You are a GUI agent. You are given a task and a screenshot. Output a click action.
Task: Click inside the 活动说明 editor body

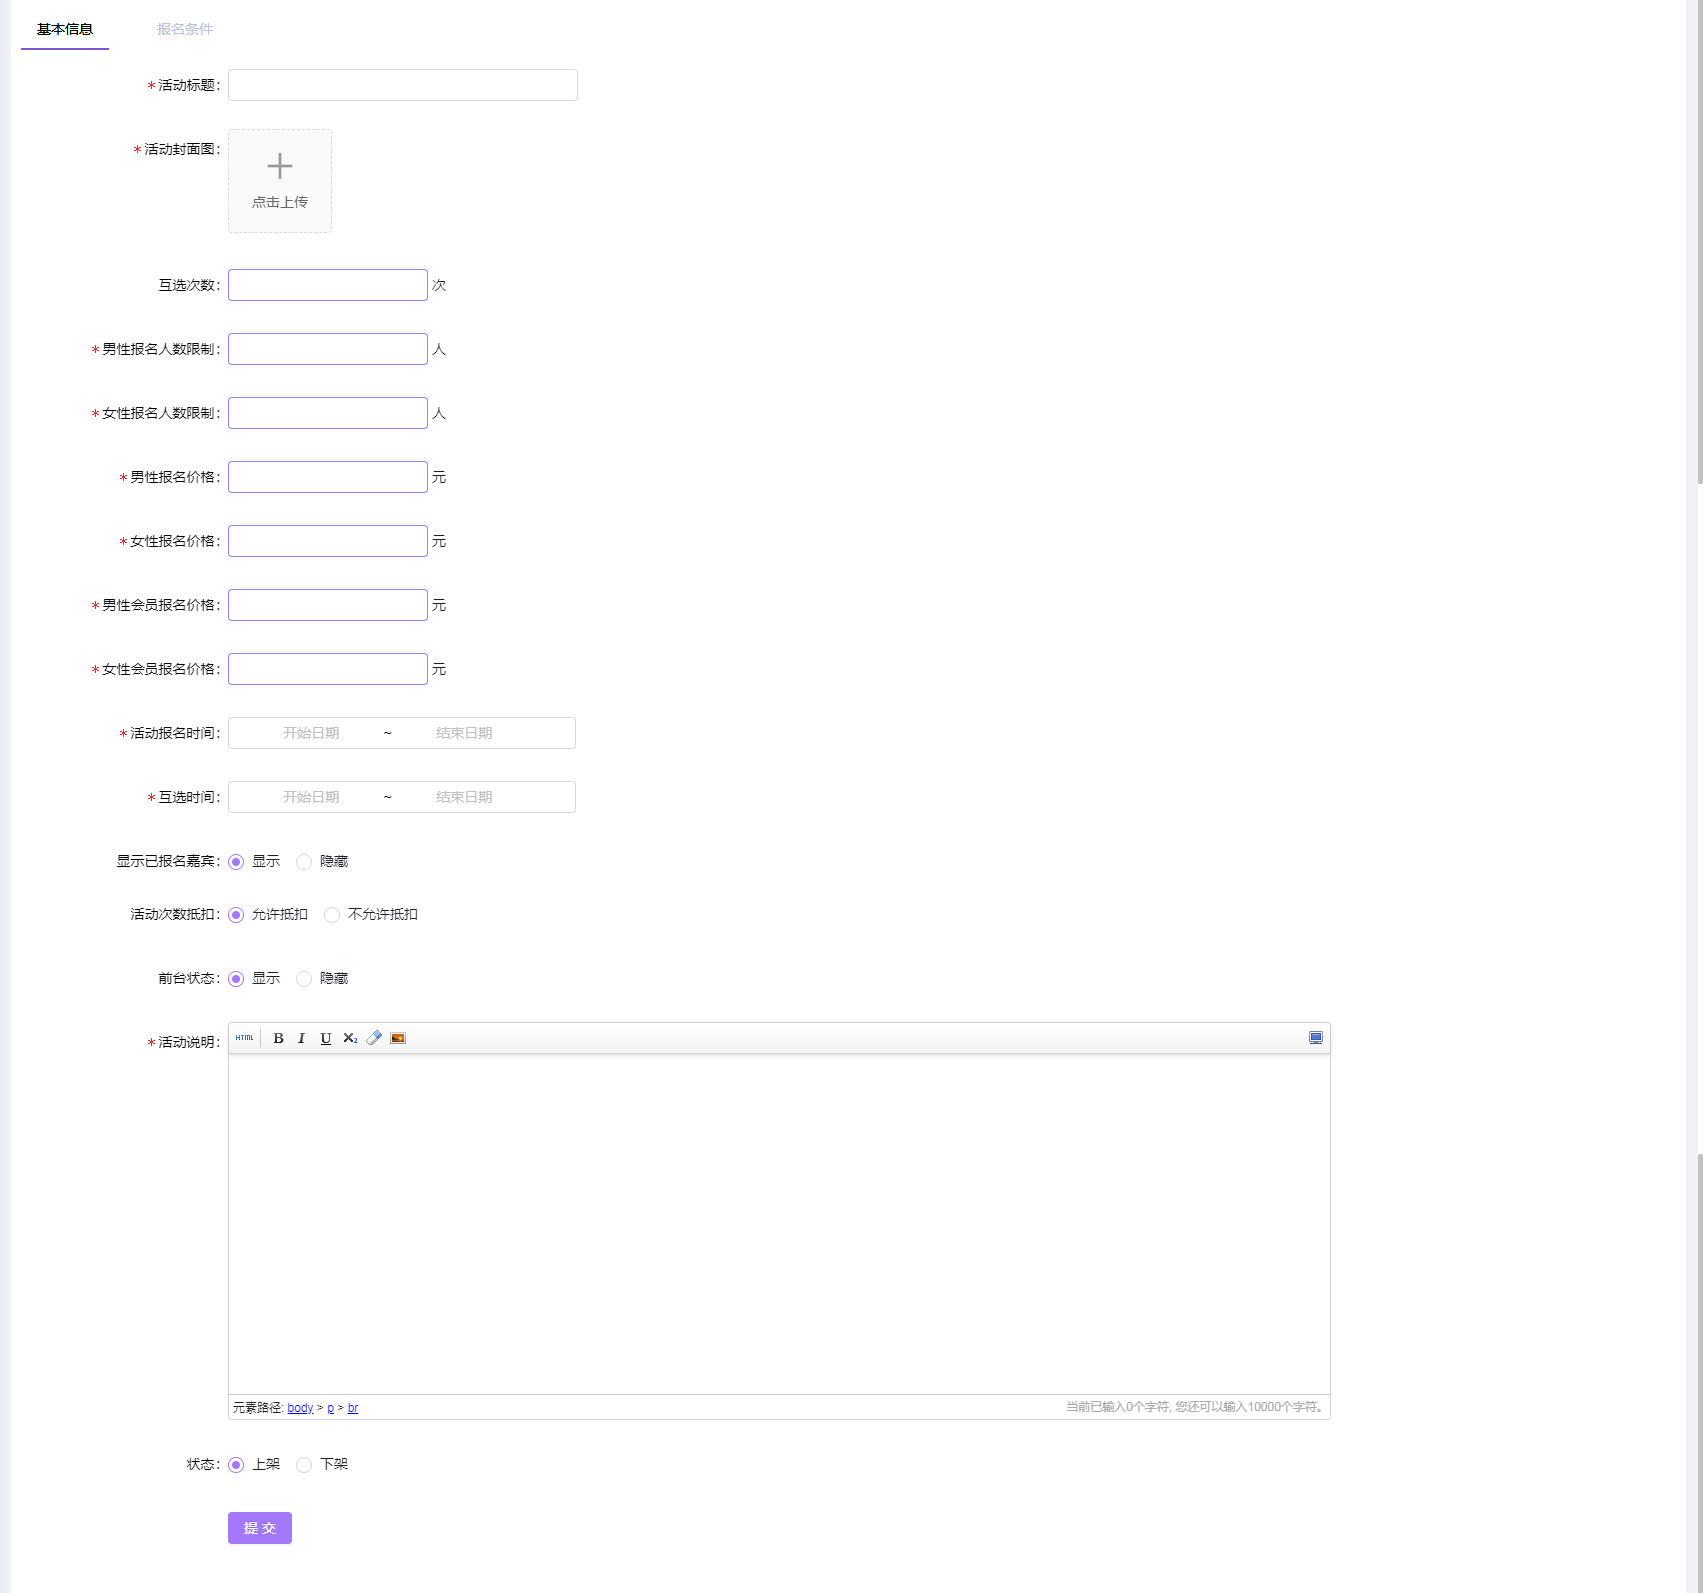(x=779, y=1224)
